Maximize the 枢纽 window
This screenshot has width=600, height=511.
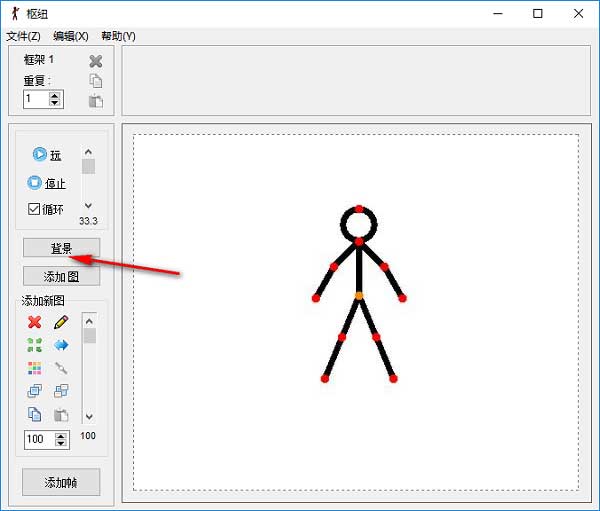538,14
